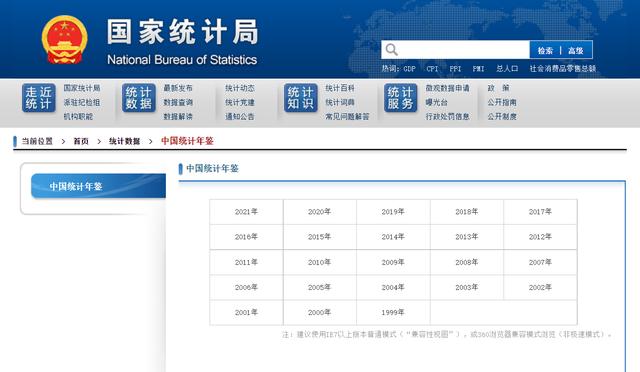Open the 统计词典 menu link
The image size is (640, 372).
[x=340, y=102]
